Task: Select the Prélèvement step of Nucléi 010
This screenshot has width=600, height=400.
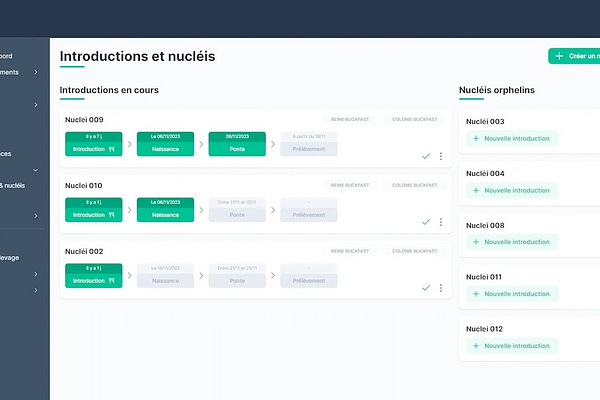Action: [x=309, y=210]
